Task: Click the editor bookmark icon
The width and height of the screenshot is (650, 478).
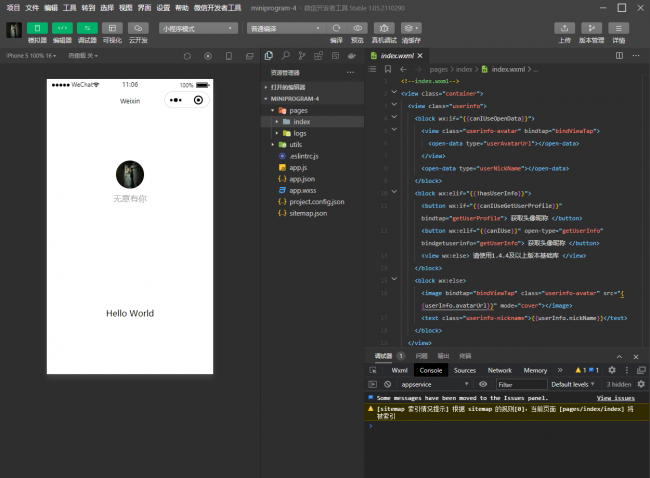Action: (x=388, y=69)
